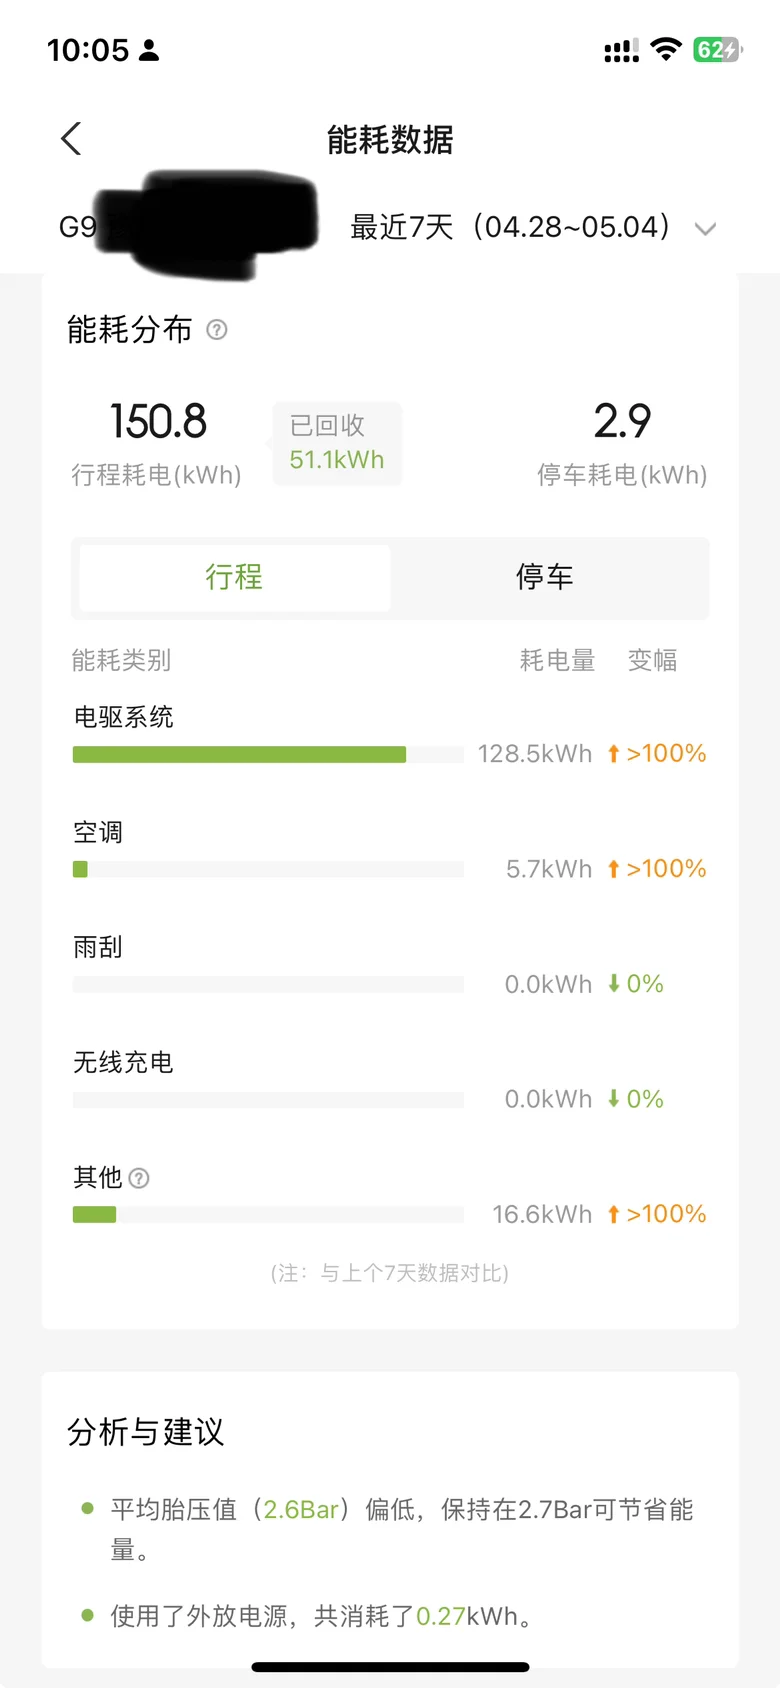Switch to the 停车 tab
The image size is (780, 1688).
tap(545, 577)
